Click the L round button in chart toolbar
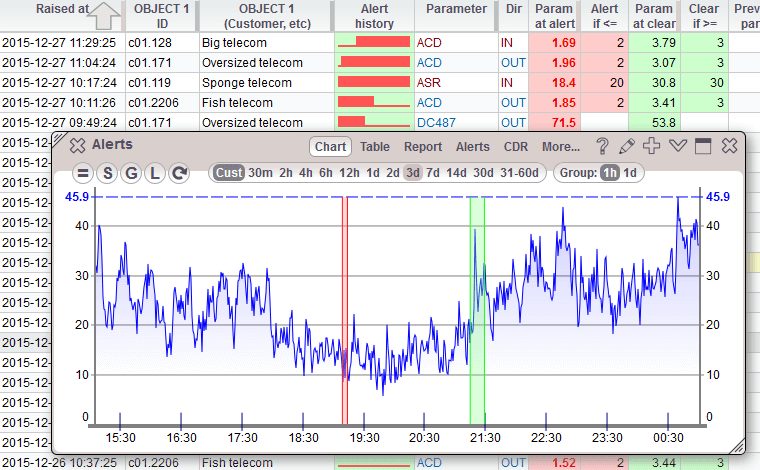Viewport: 760px width, 470px height. 156,173
